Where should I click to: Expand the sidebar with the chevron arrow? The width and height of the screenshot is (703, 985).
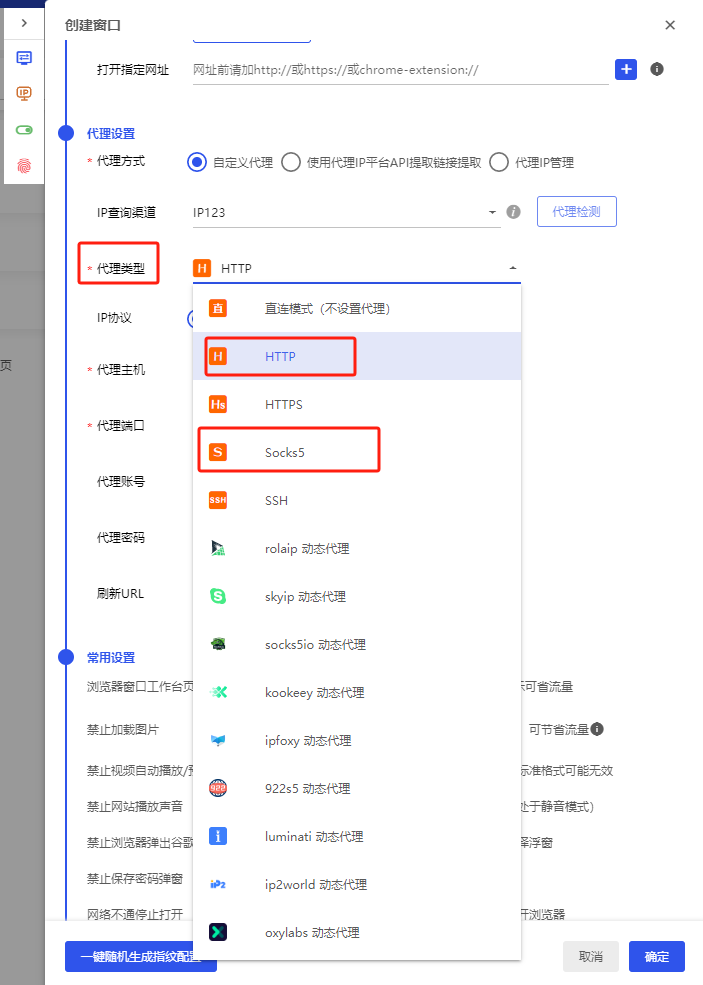coord(24,23)
